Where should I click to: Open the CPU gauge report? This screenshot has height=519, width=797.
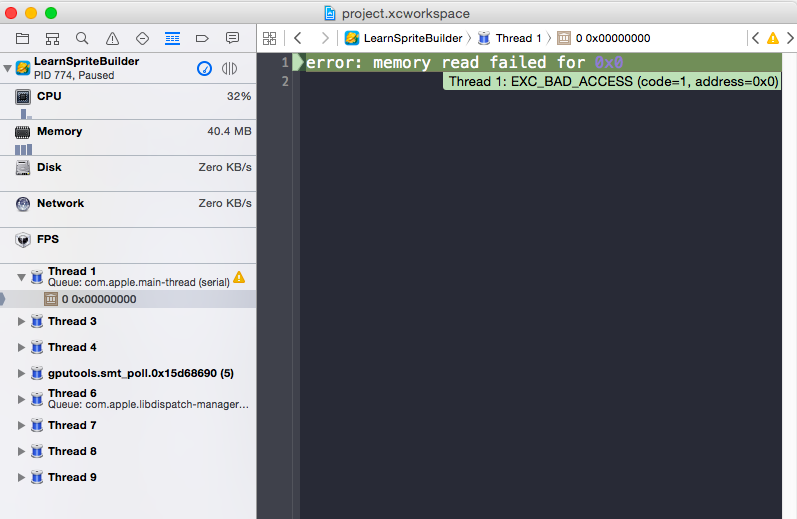click(x=128, y=102)
